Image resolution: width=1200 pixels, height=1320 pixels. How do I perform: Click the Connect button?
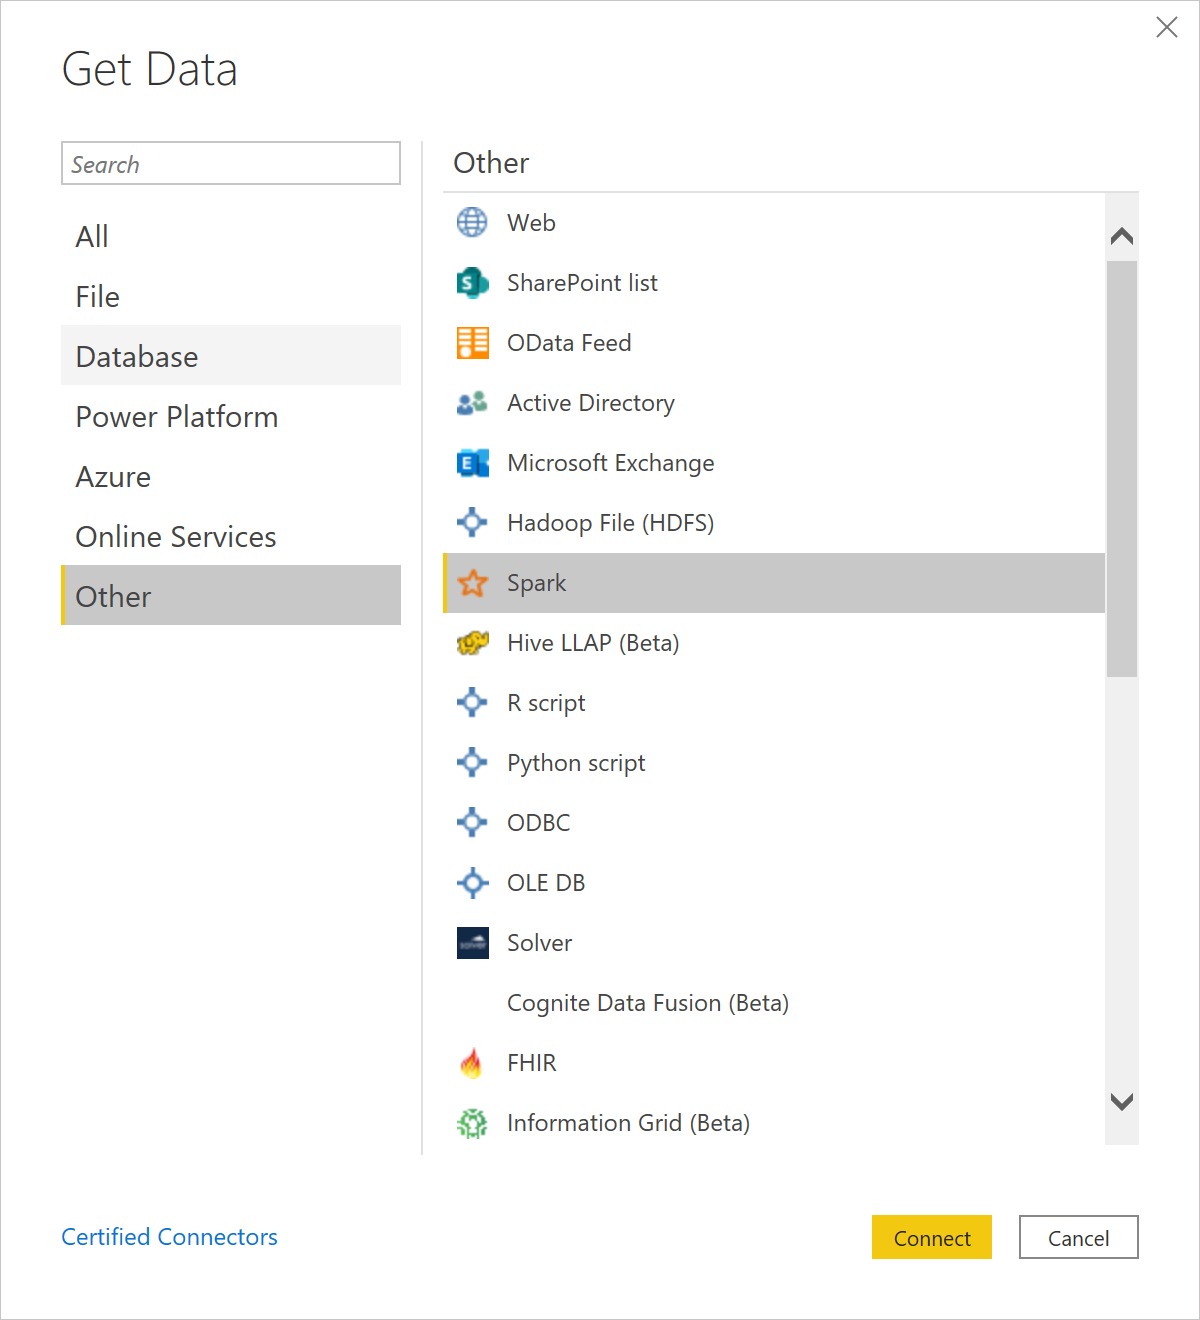click(x=932, y=1237)
